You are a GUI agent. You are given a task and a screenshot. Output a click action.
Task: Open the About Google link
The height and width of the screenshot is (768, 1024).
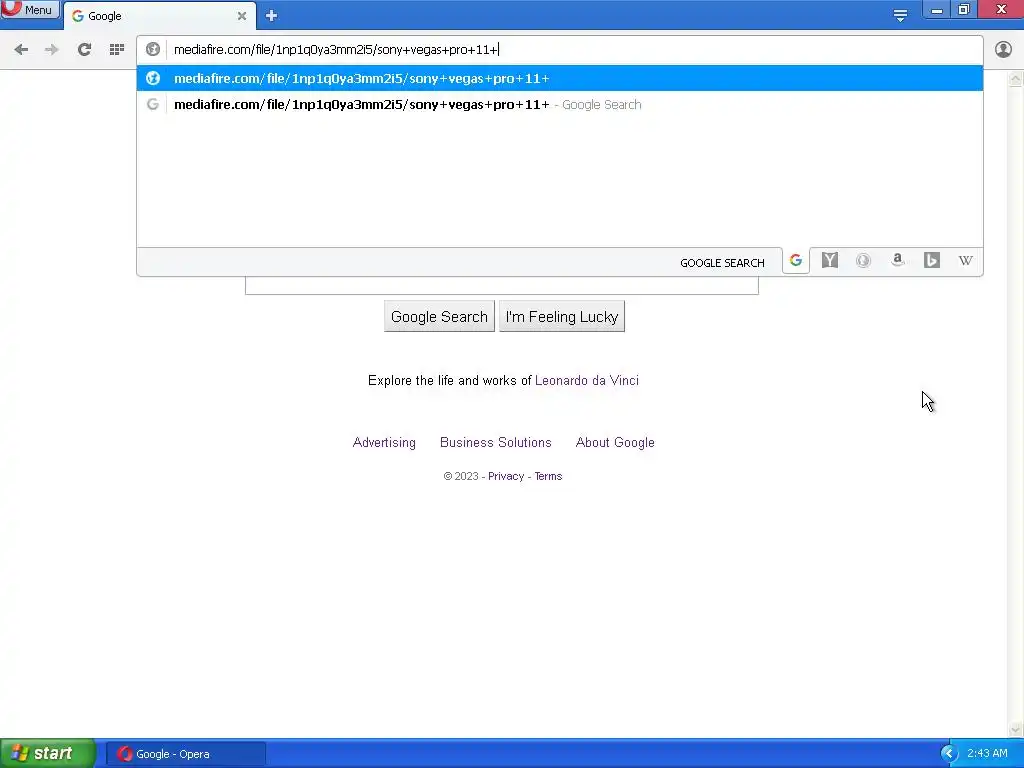[x=615, y=443]
